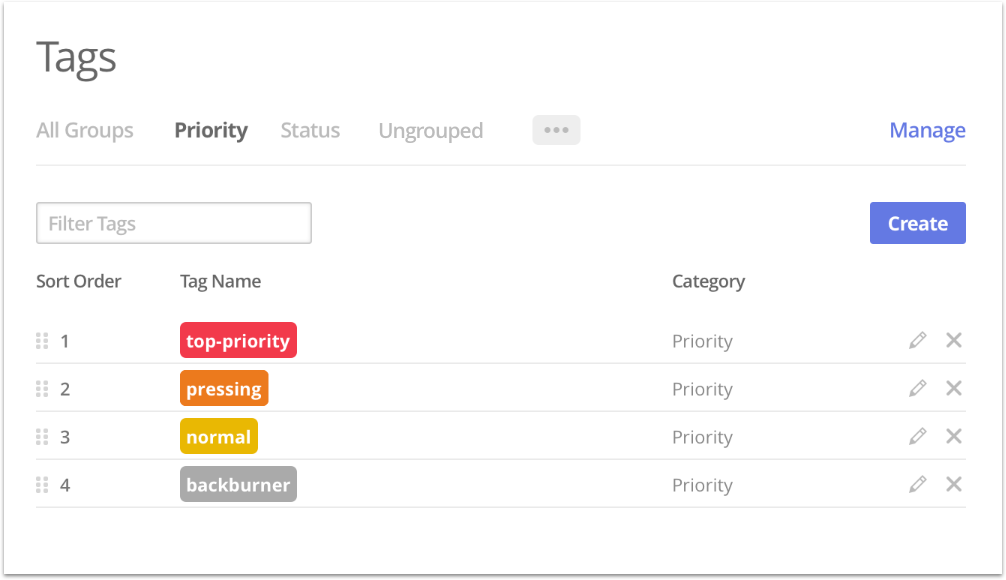This screenshot has width=1006, height=580.
Task: Click the Create button
Action: click(x=917, y=224)
